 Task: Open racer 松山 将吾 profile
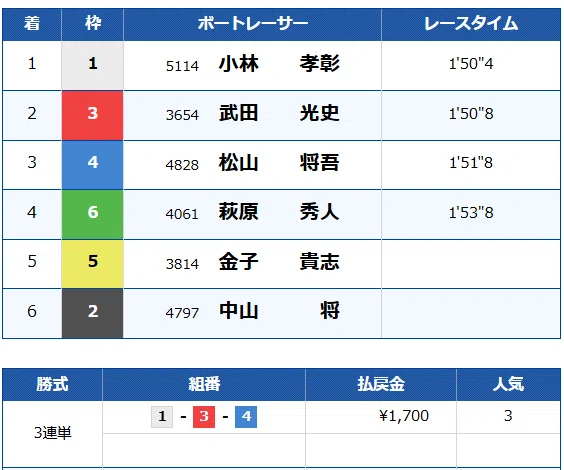coord(279,163)
